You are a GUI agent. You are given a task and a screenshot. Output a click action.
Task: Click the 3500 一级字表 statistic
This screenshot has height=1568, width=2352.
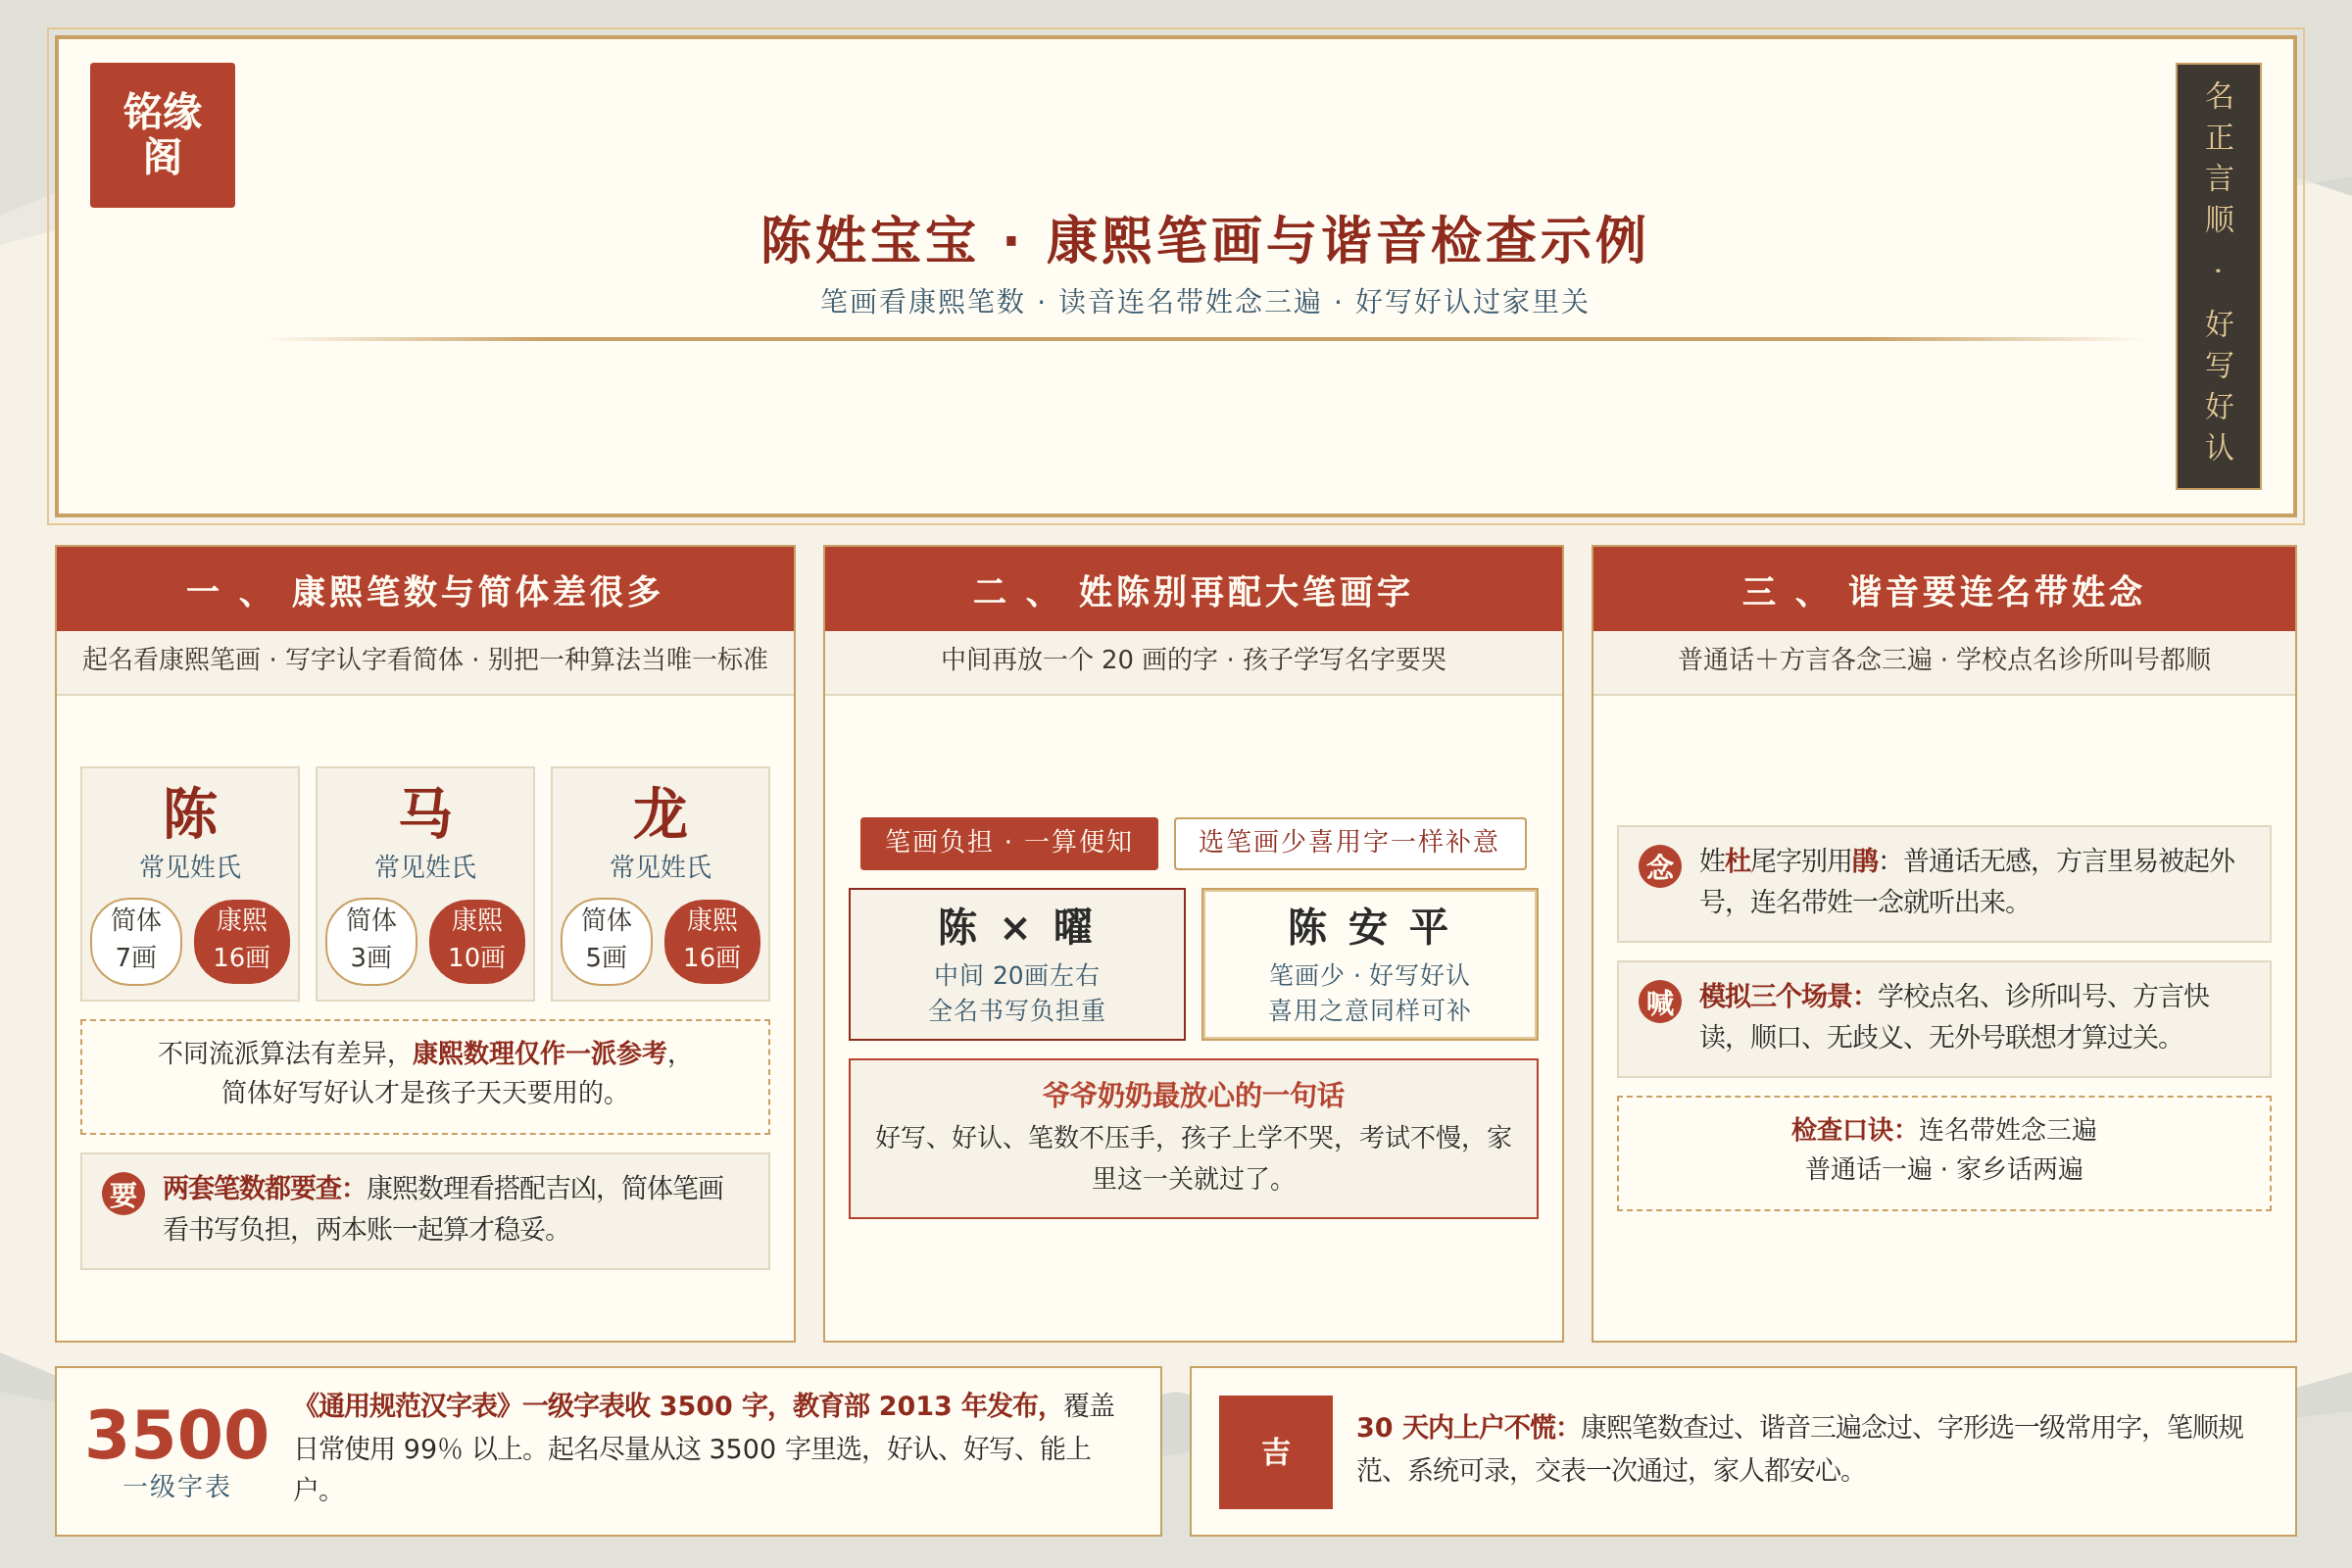(x=177, y=1450)
